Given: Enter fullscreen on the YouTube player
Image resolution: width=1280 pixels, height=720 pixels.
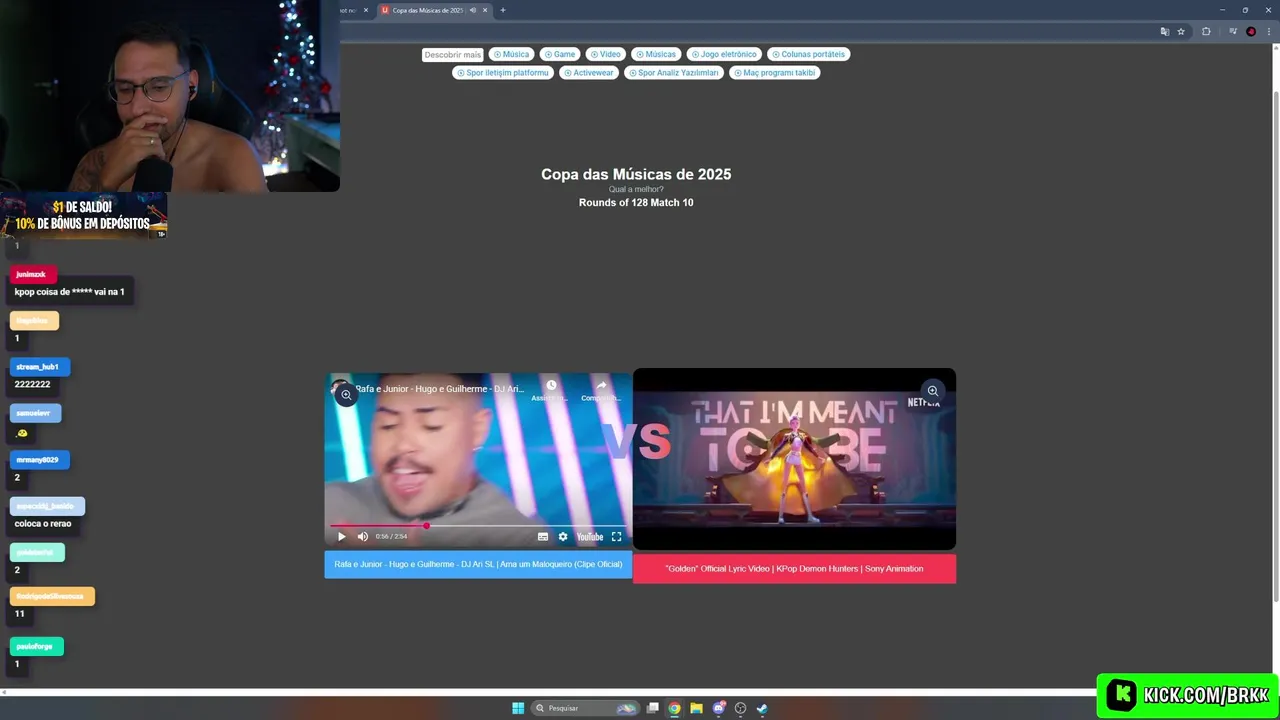Looking at the screenshot, I should (616, 537).
